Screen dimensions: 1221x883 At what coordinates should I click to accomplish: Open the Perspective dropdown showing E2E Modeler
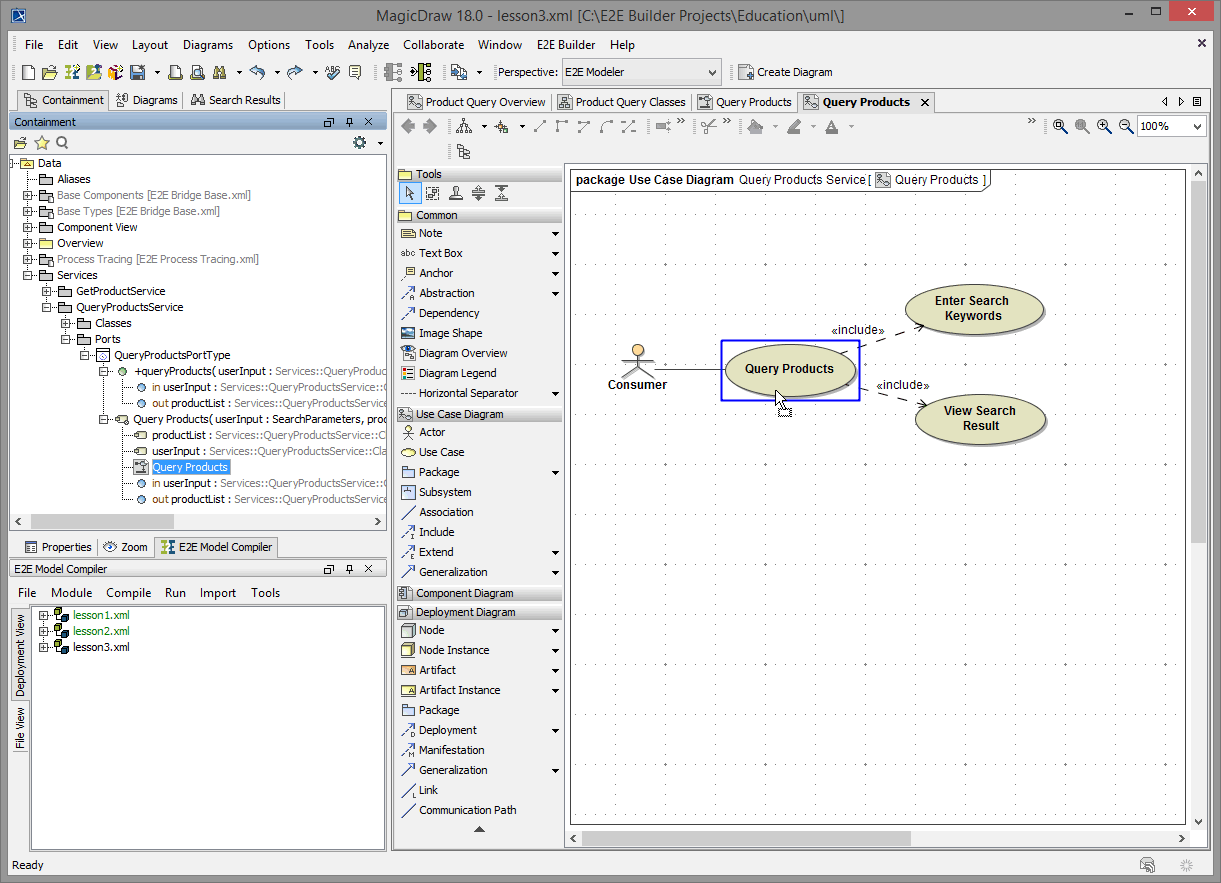point(712,72)
